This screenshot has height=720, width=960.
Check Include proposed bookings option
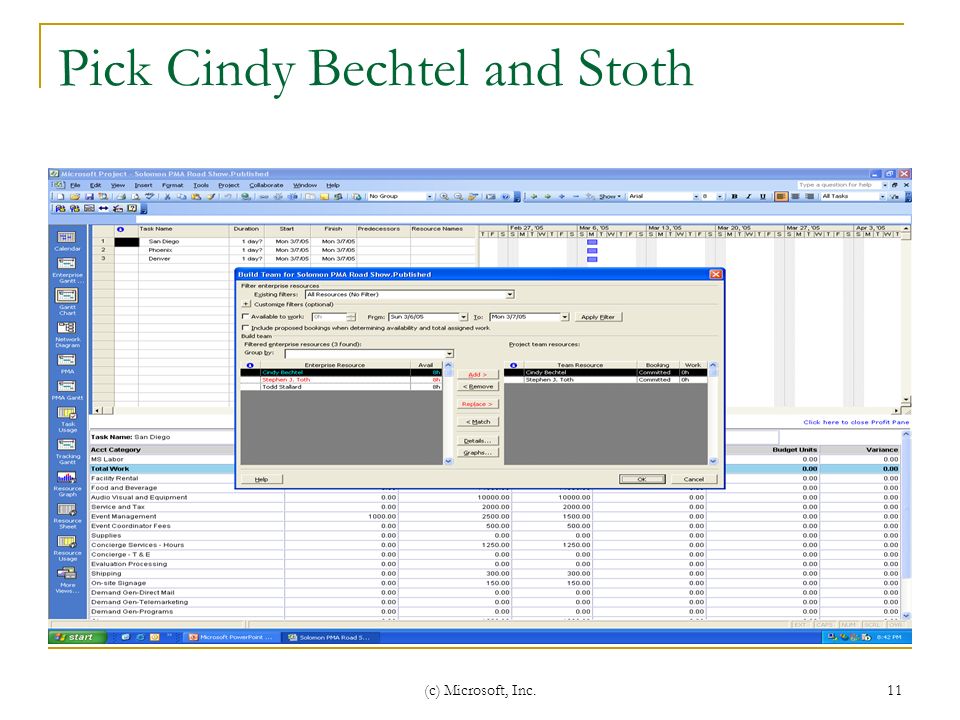pos(246,328)
